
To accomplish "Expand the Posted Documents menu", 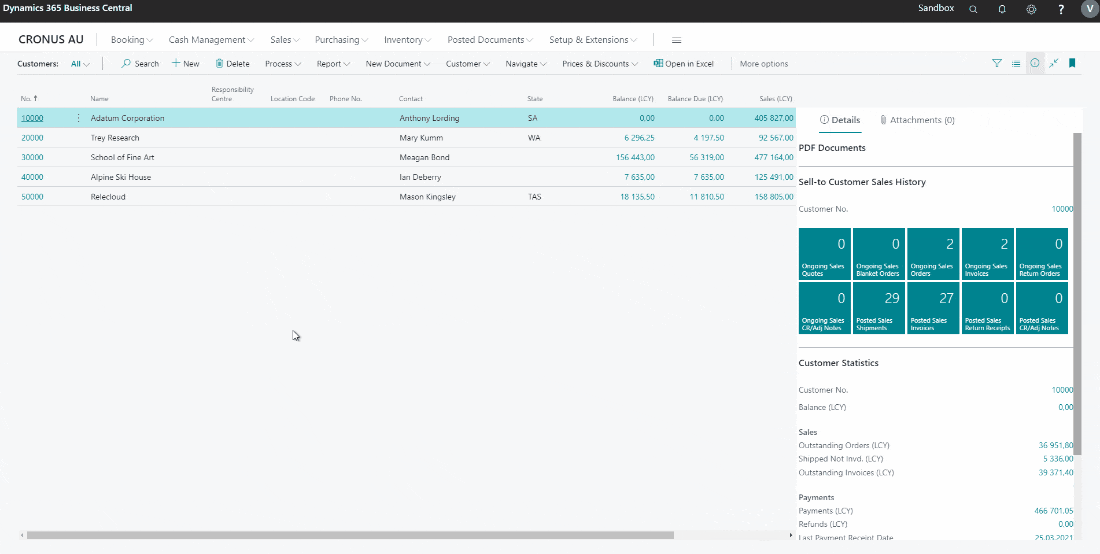I will 490,40.
